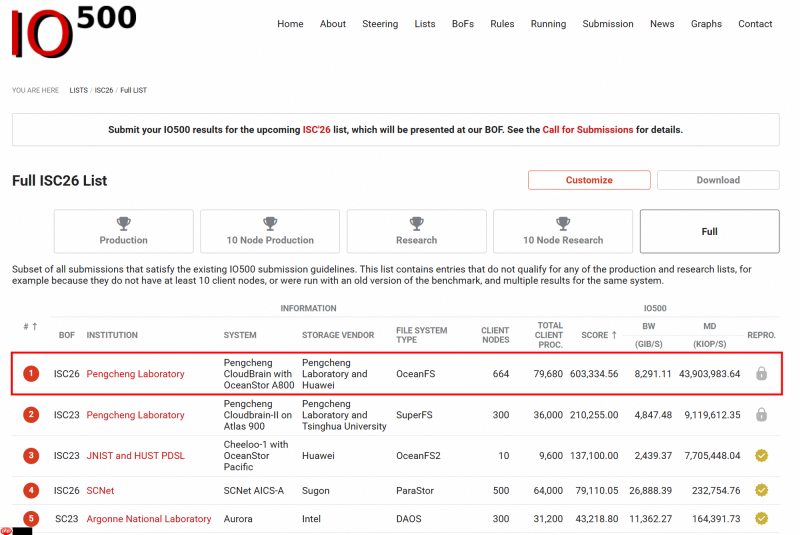Open the Rules page

pos(502,24)
